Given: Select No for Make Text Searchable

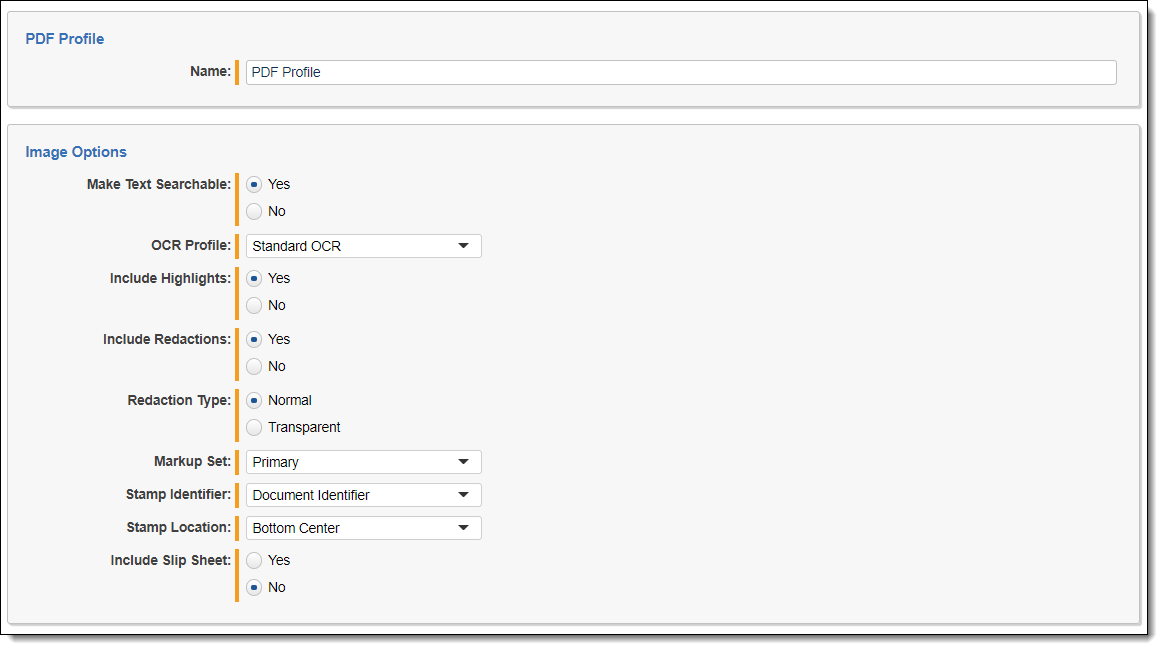Looking at the screenshot, I should click(254, 211).
